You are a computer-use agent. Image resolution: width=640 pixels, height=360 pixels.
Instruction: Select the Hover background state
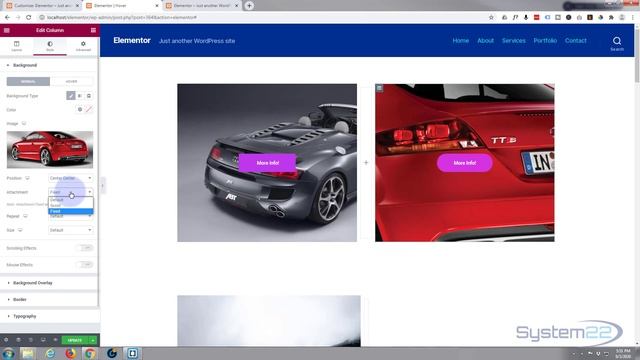71,82
